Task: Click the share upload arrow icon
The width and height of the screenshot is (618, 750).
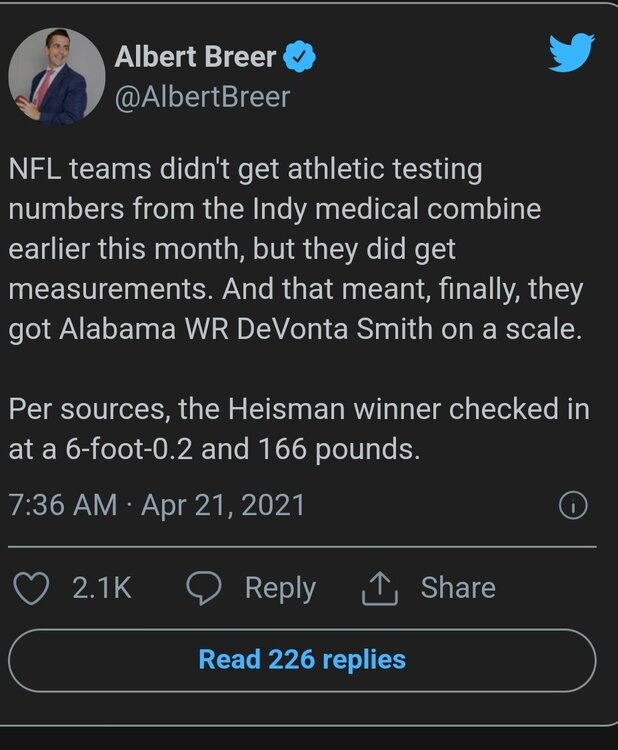Action: [380, 588]
